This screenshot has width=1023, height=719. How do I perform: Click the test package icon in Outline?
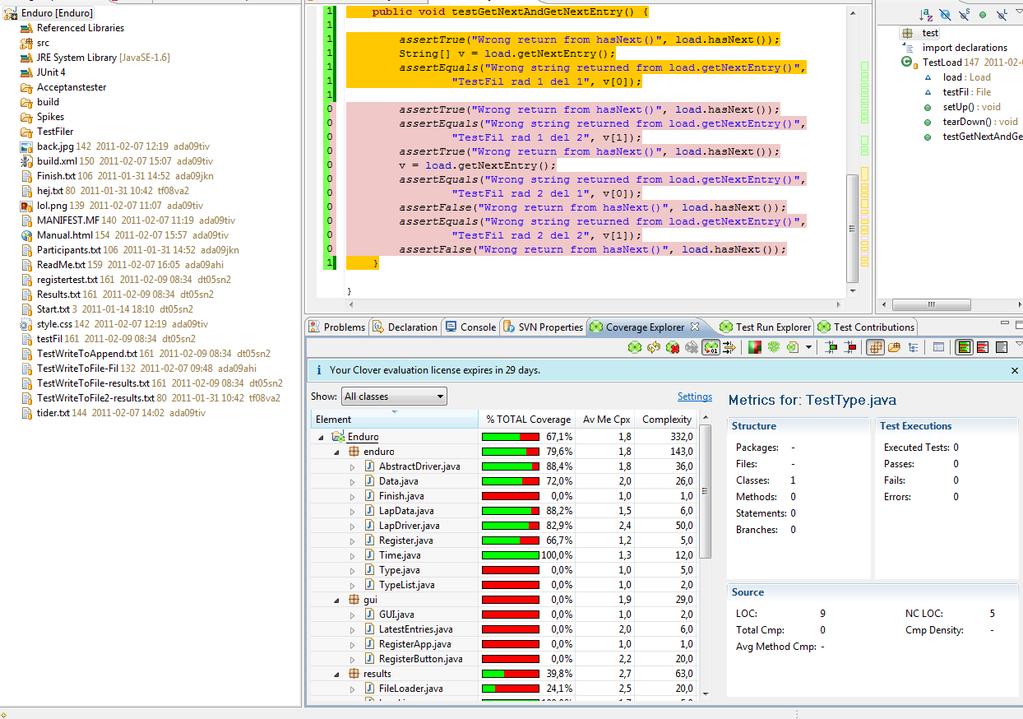908,33
